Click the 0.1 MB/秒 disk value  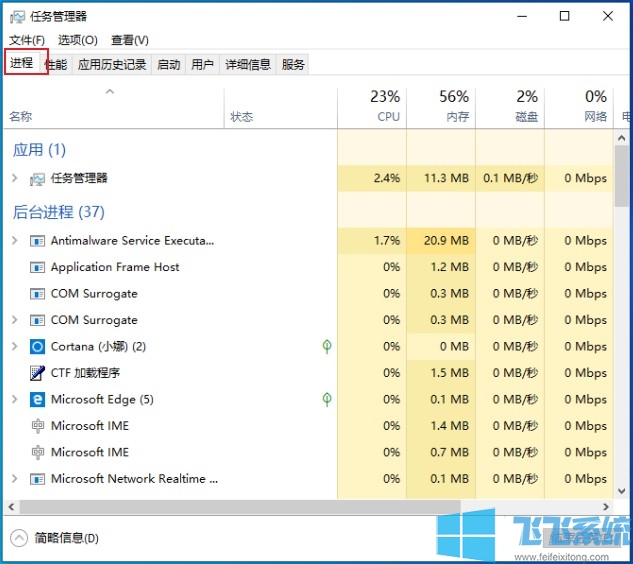click(x=511, y=178)
